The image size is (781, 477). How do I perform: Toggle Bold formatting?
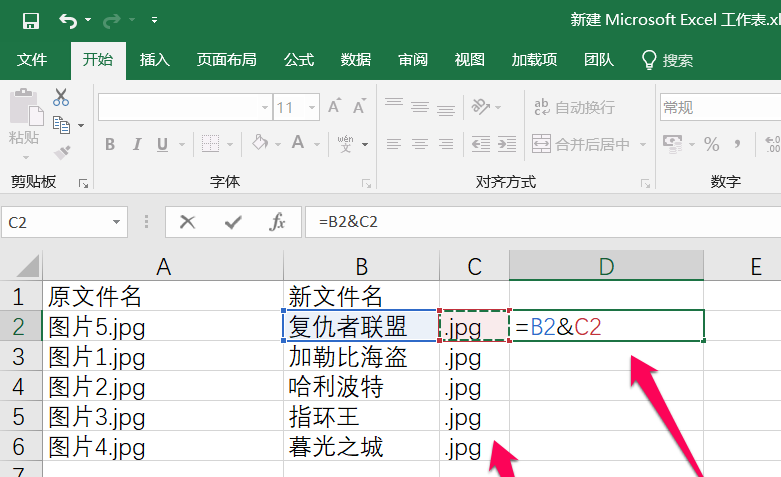tap(110, 144)
